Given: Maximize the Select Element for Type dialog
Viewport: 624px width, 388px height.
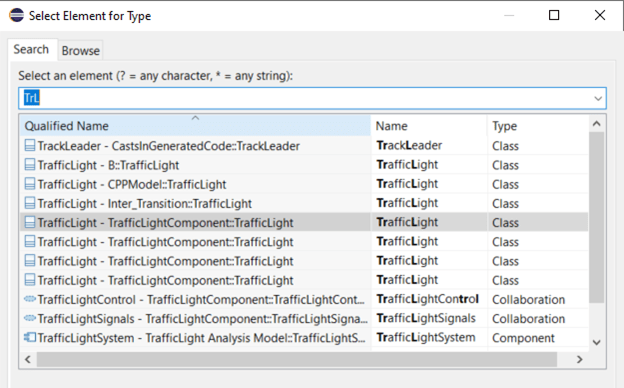Looking at the screenshot, I should coord(554,15).
